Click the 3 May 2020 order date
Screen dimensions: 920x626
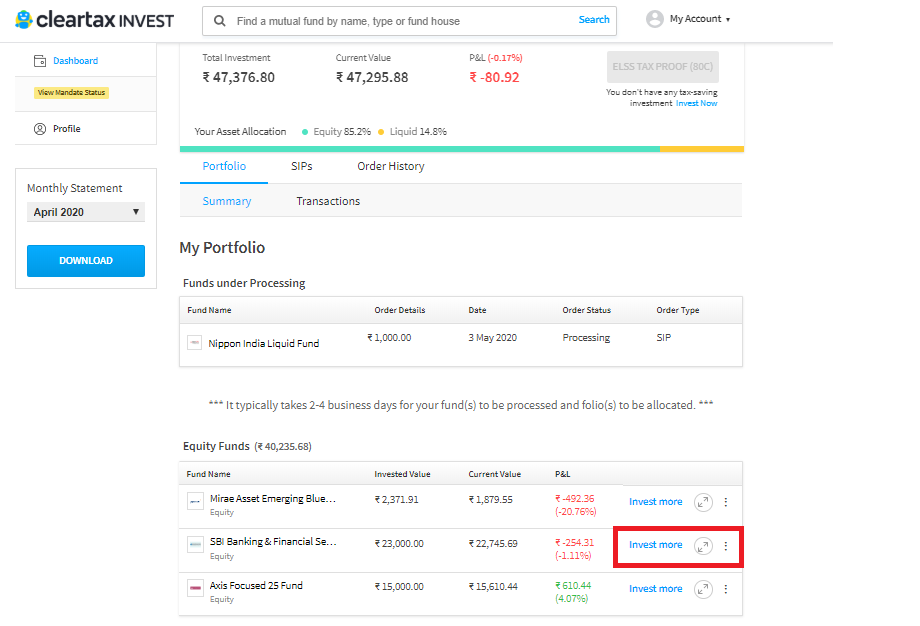click(x=492, y=337)
